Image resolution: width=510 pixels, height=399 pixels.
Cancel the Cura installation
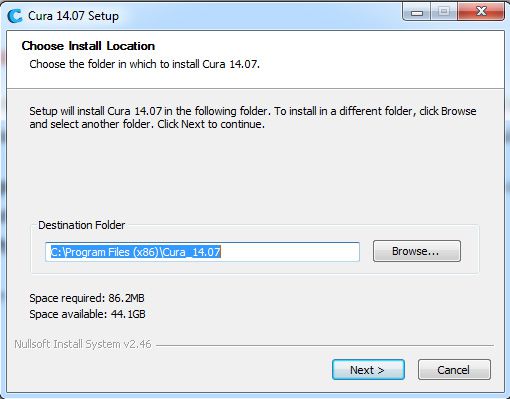click(454, 369)
